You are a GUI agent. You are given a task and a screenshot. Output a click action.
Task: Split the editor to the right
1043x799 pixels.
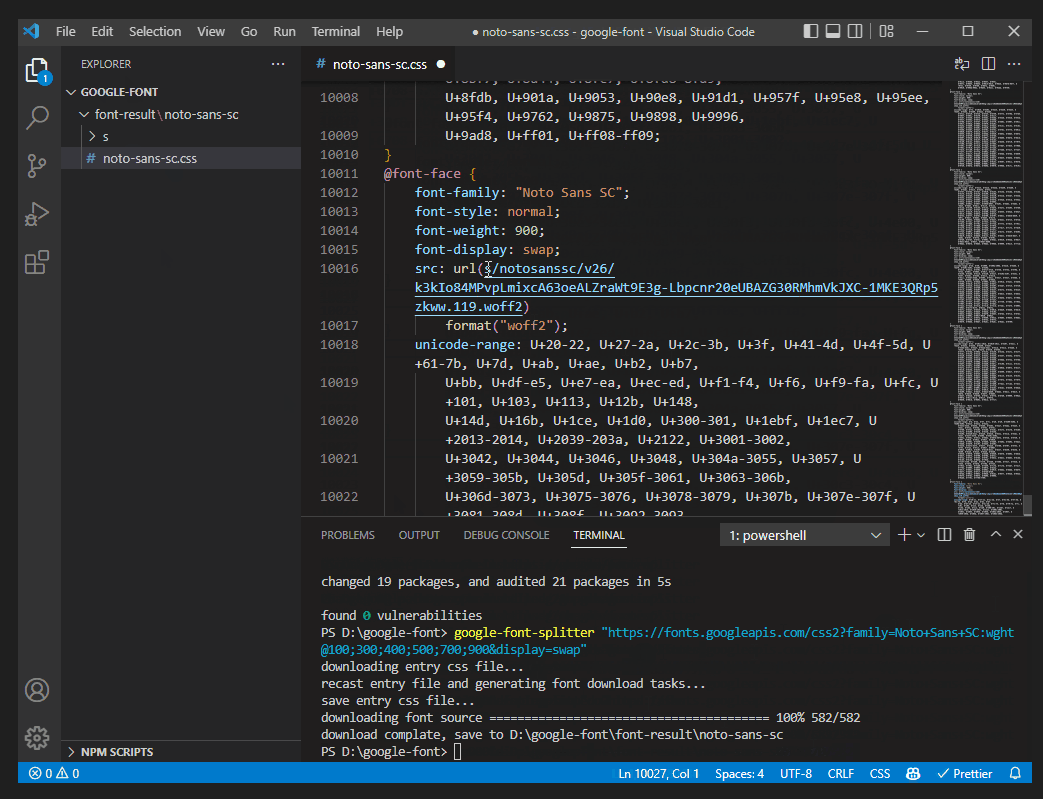tap(988, 64)
